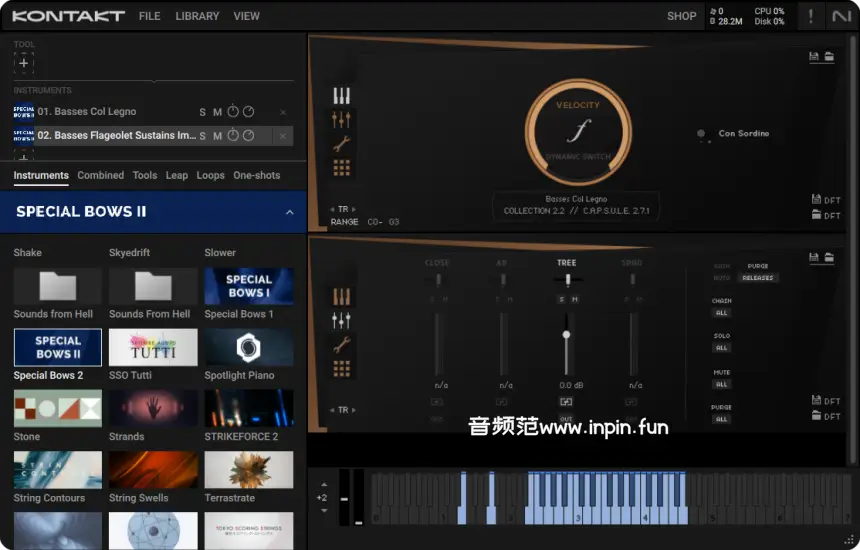Click tune knob icon for Basses Flageolet Sustains
Screen dimensions: 860x550
pyautogui.click(x=233, y=136)
